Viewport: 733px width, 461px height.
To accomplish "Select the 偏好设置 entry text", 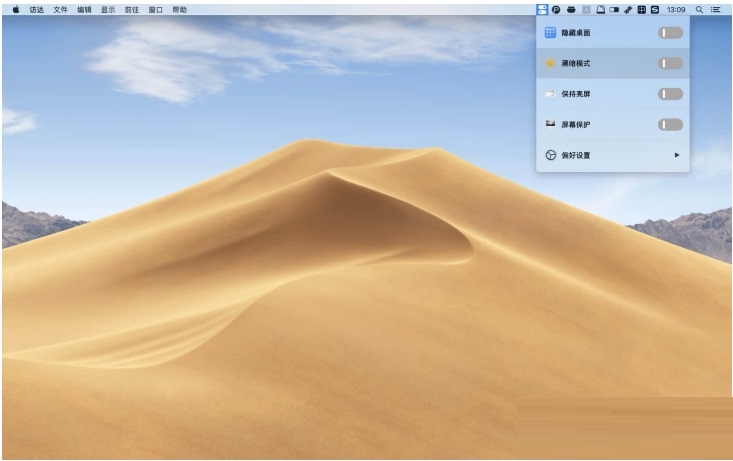I will 575,155.
